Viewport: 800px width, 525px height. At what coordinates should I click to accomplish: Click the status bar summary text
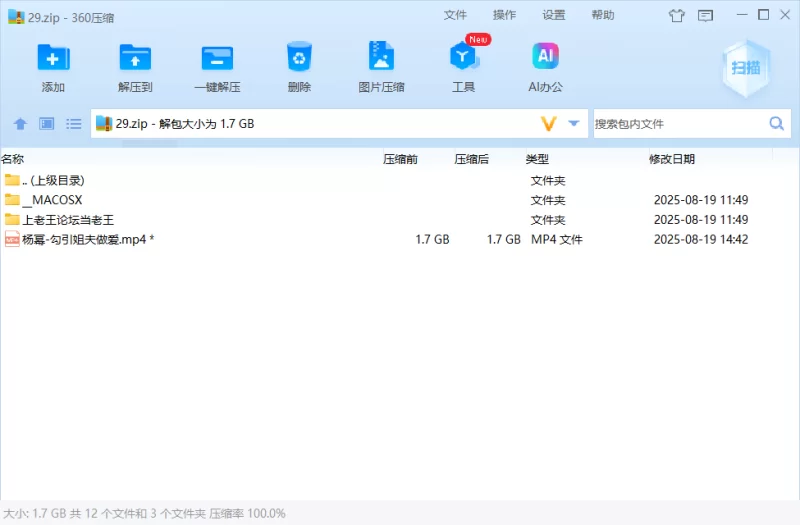click(x=144, y=513)
